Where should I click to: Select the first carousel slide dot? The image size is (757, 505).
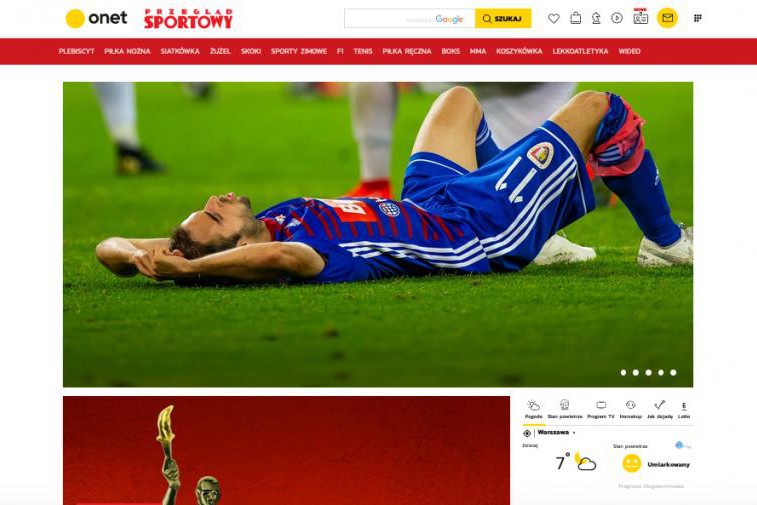pos(623,372)
